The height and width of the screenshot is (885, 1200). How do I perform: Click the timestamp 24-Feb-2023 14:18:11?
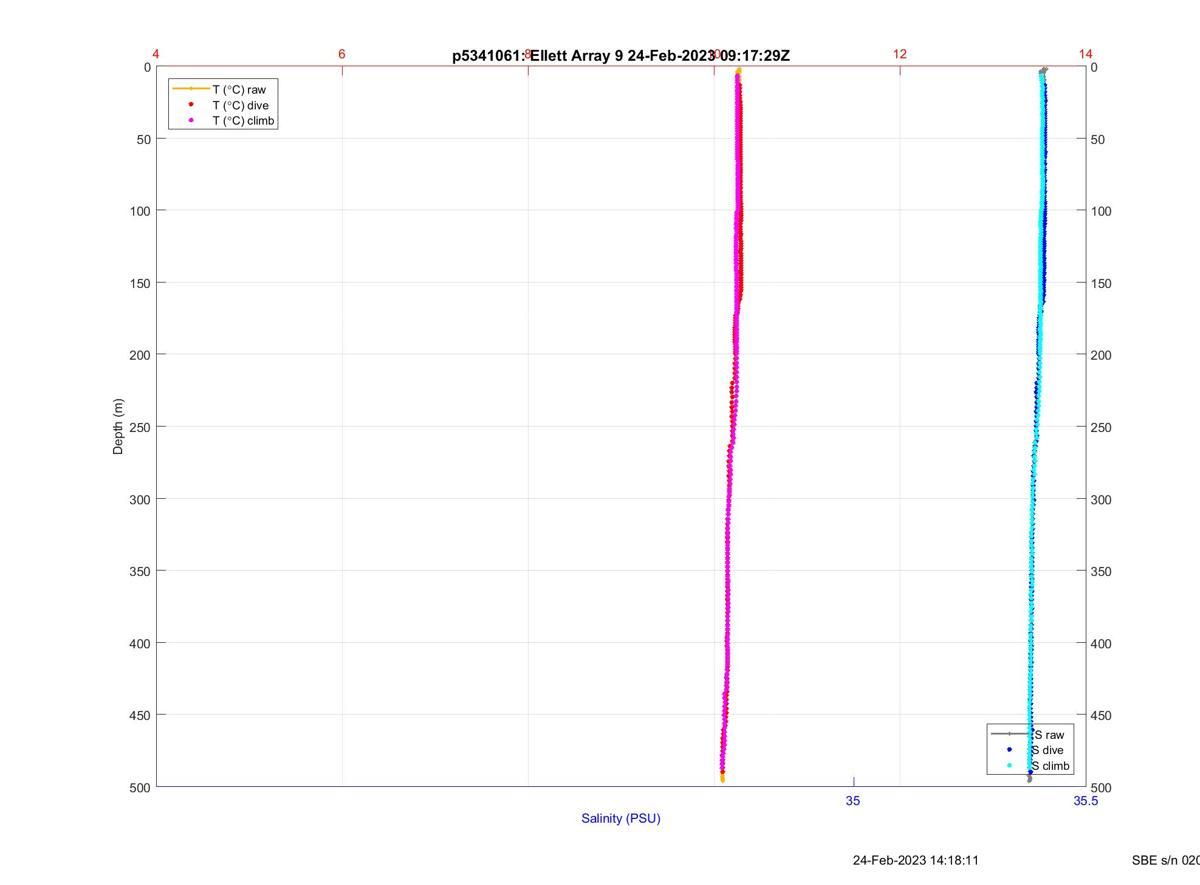[x=916, y=860]
